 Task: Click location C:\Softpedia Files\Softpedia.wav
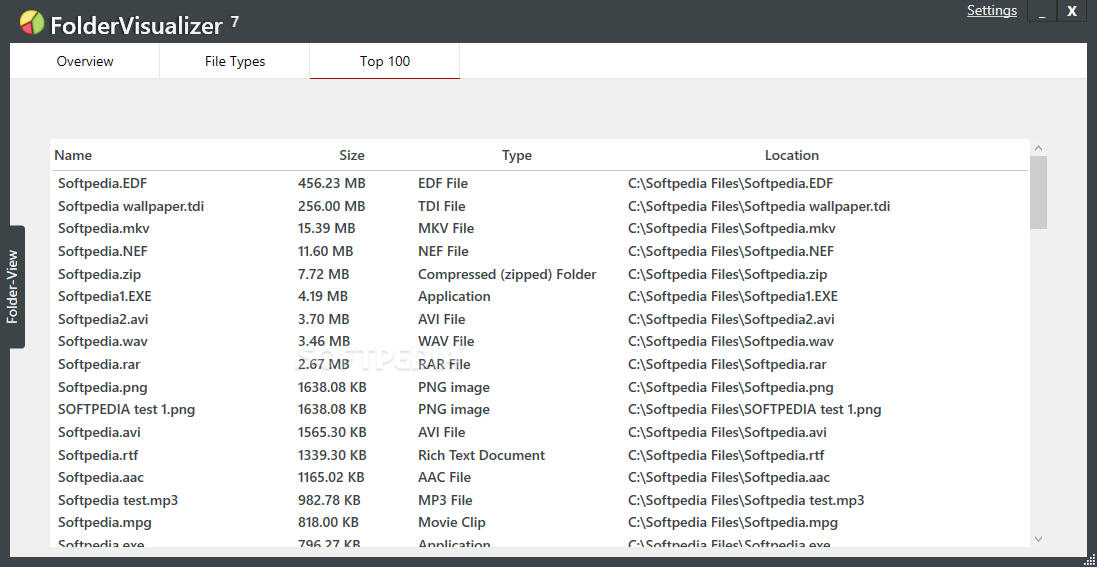coord(731,342)
